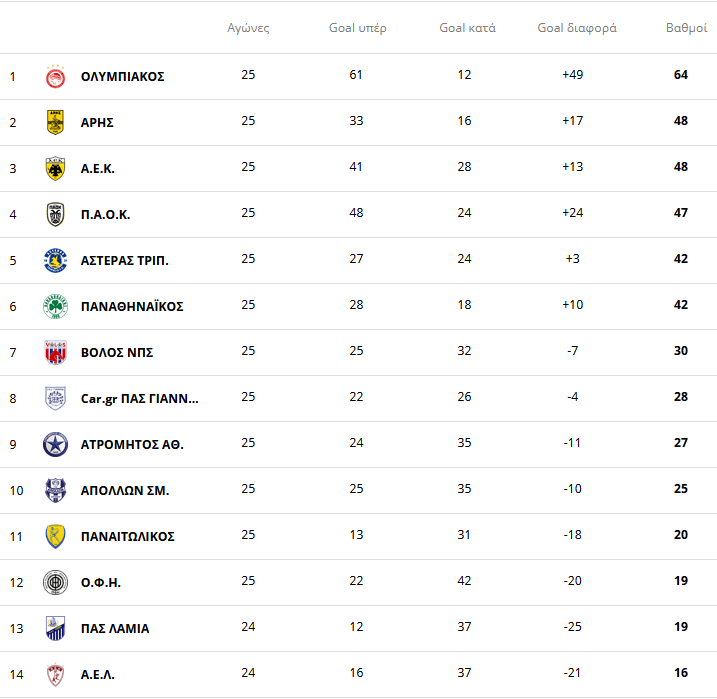Screen dimensions: 717x699
Task: Click the P.A.O.K. club badge
Action: [x=55, y=215]
